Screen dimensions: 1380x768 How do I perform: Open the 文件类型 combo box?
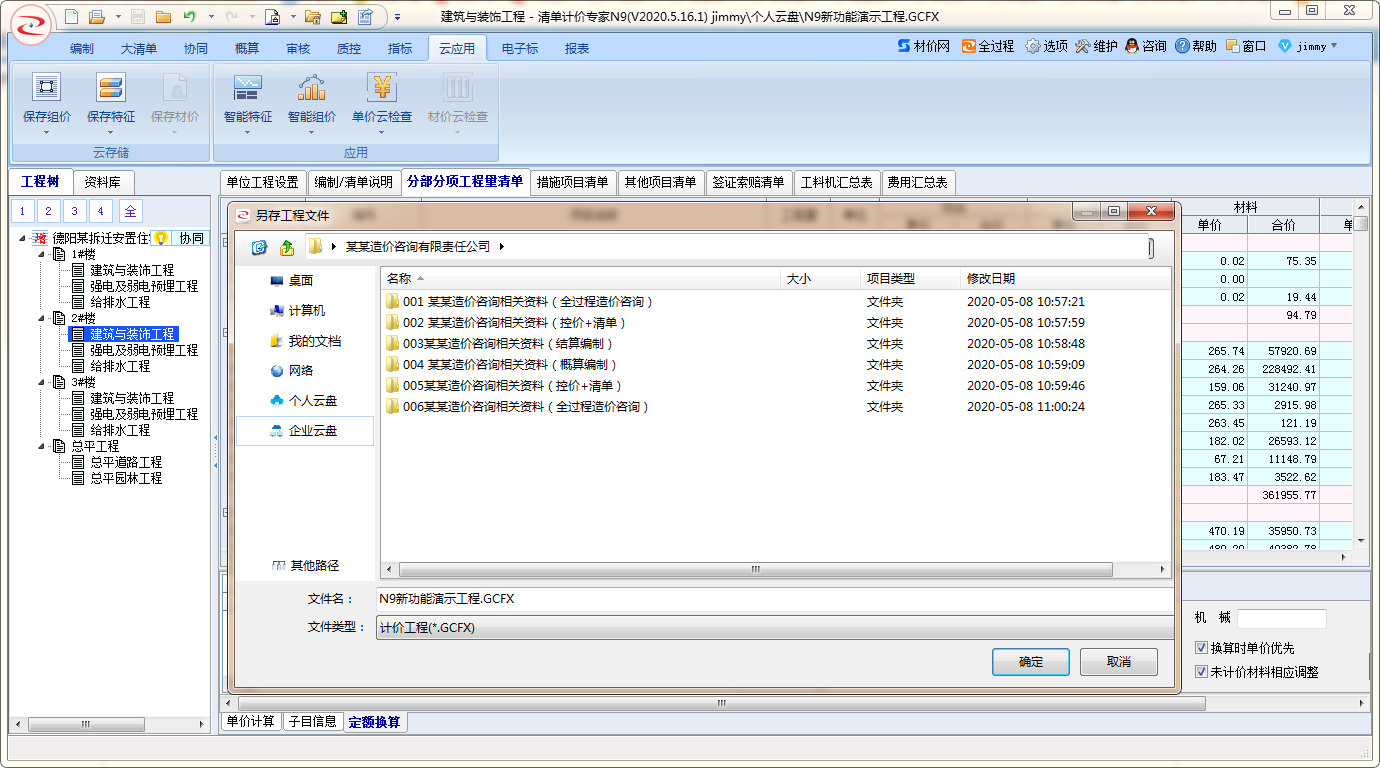coord(773,628)
